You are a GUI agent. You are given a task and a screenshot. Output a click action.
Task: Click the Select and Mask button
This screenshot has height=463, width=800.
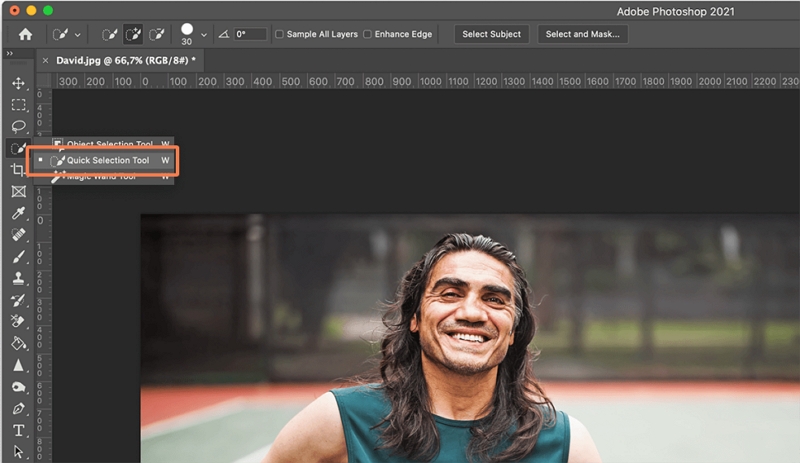(582, 34)
